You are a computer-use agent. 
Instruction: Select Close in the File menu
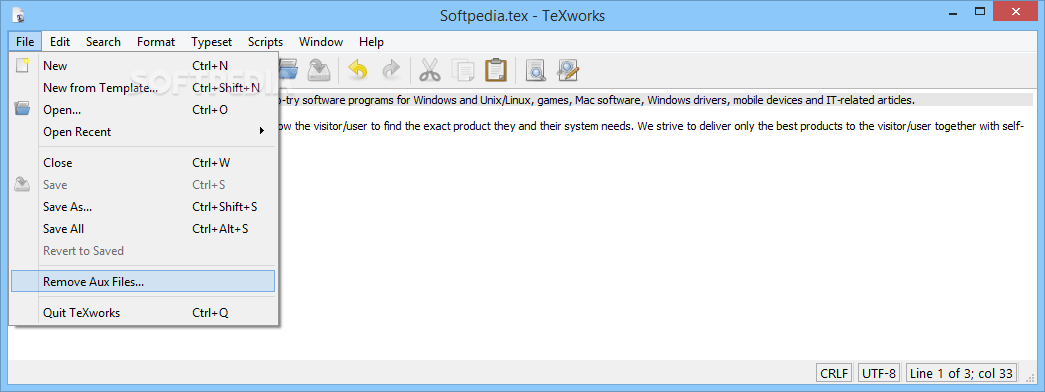coord(143,162)
